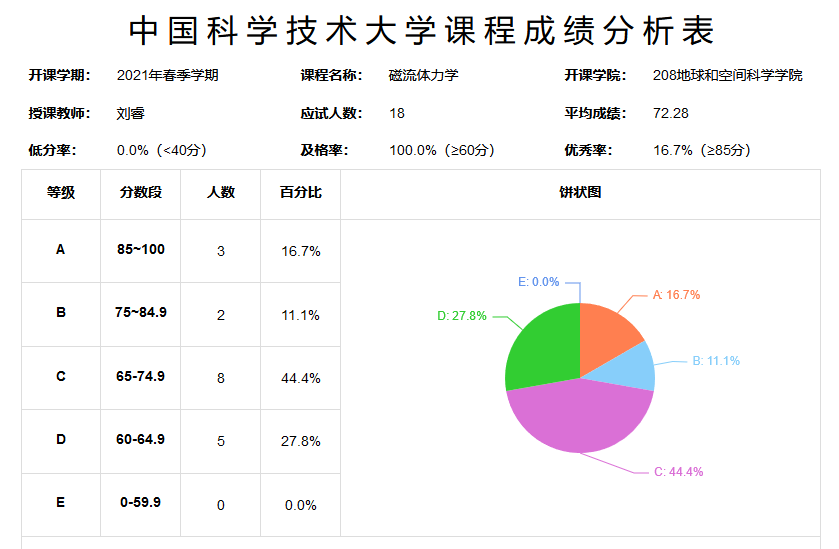Click the 'B: 11.1%' chart label
Image resolution: width=839 pixels, height=549 pixels.
(x=716, y=361)
